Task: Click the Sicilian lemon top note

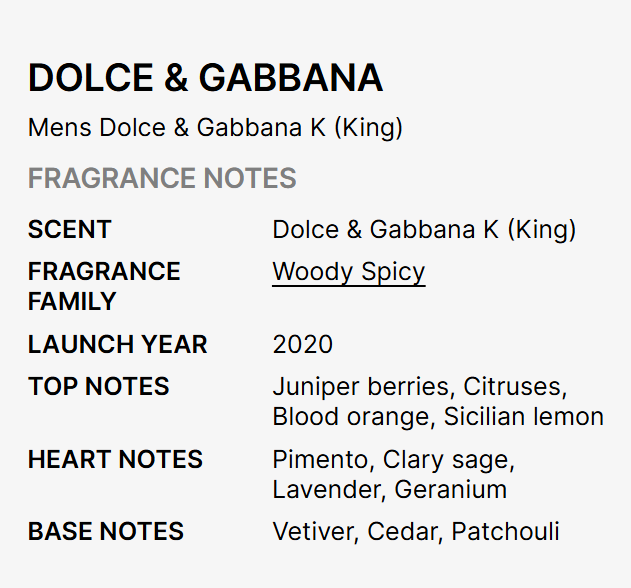Action: (x=523, y=416)
